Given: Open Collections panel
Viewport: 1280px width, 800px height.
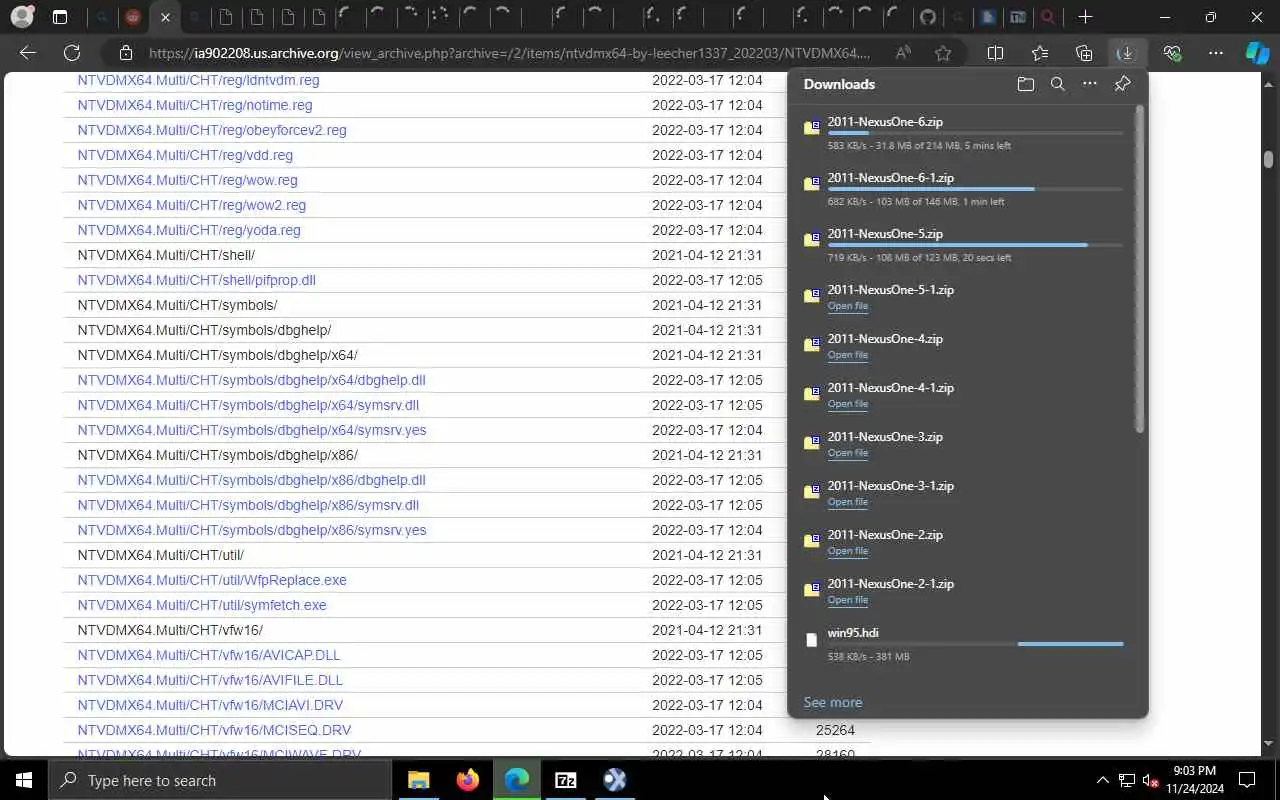Looking at the screenshot, I should coord(1084,53).
